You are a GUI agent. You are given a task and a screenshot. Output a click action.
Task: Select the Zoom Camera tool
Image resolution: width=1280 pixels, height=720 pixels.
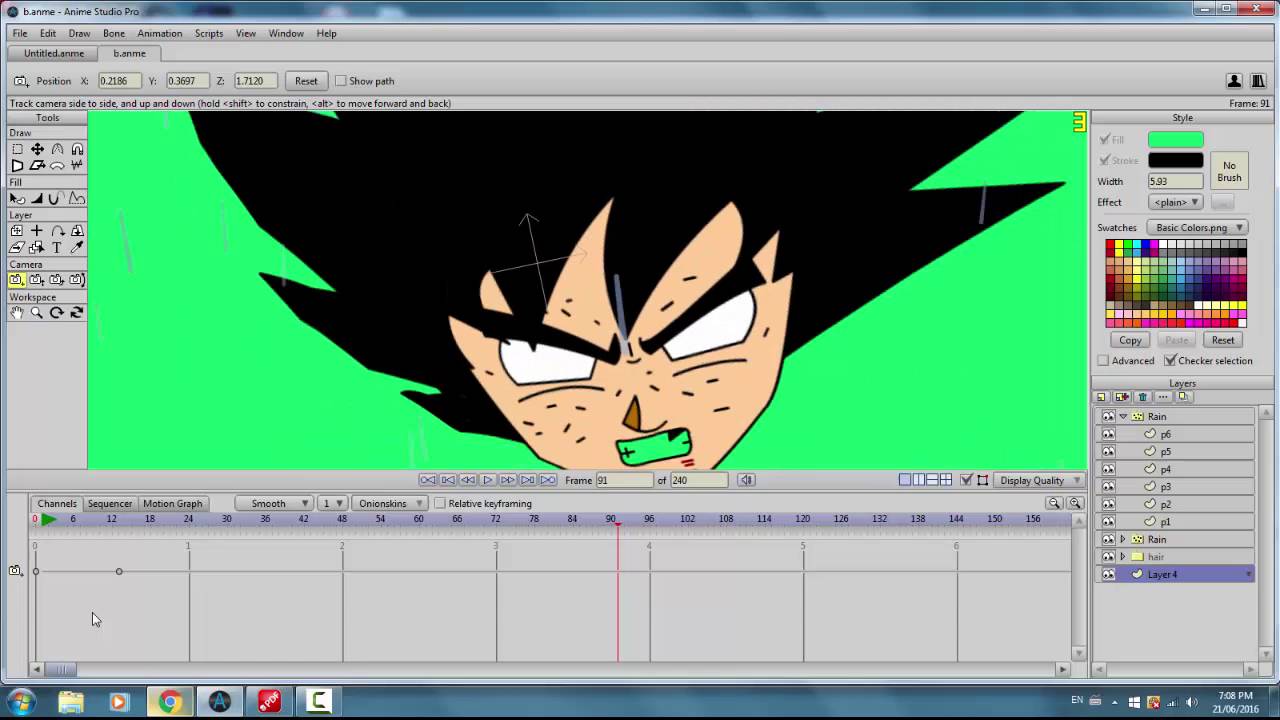click(37, 280)
